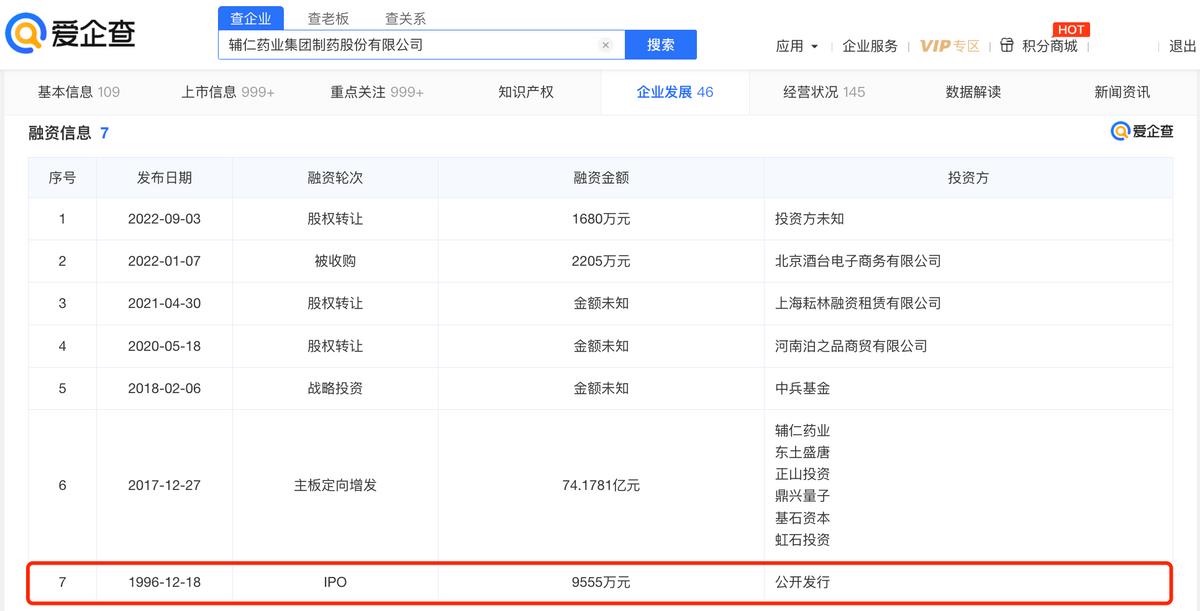
Task: Click the 搜索 button
Action: tap(661, 45)
